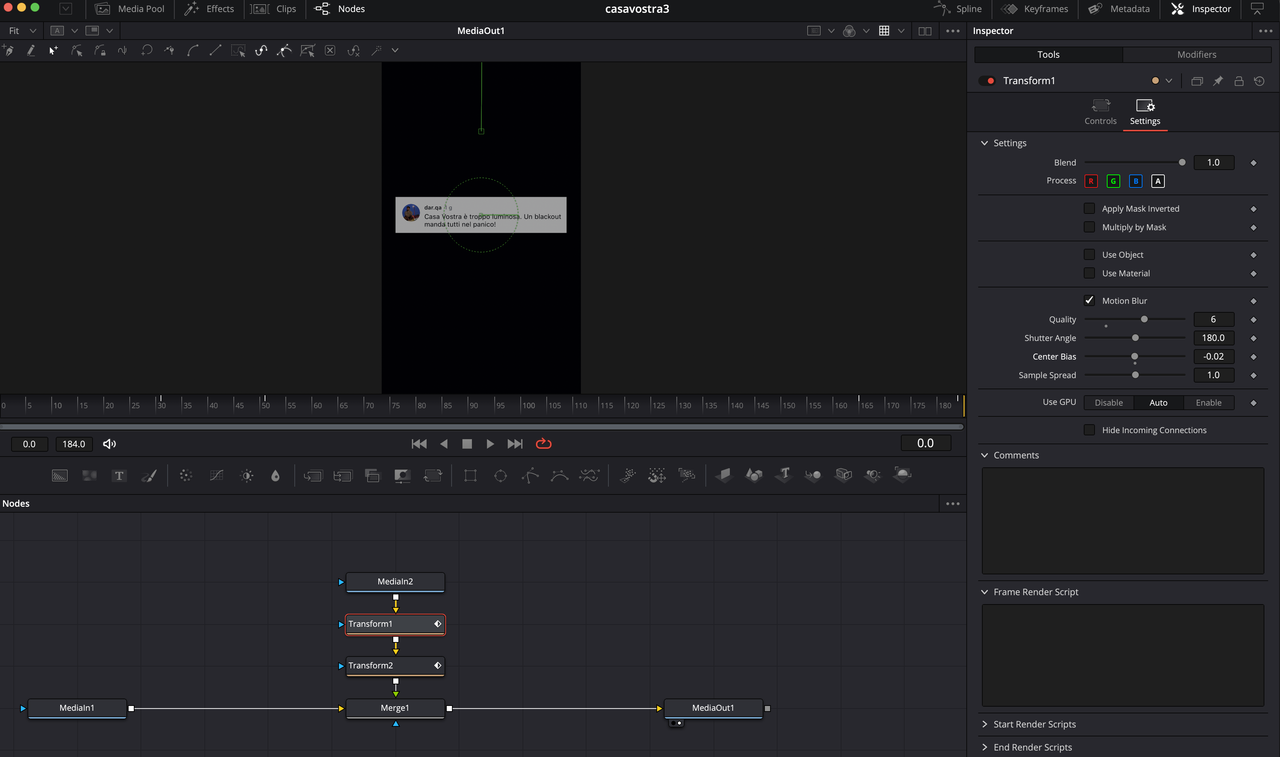
Task: Select the MediaOut1 node
Action: click(712, 708)
